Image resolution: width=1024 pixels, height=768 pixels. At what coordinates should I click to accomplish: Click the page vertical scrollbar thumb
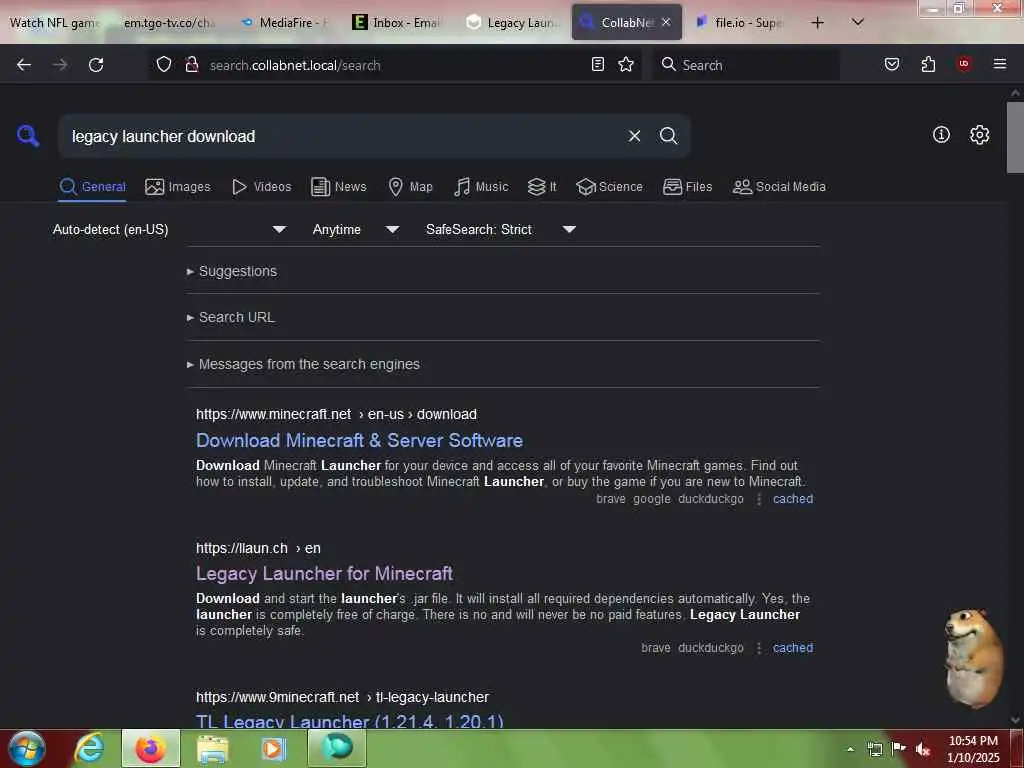click(x=1015, y=137)
